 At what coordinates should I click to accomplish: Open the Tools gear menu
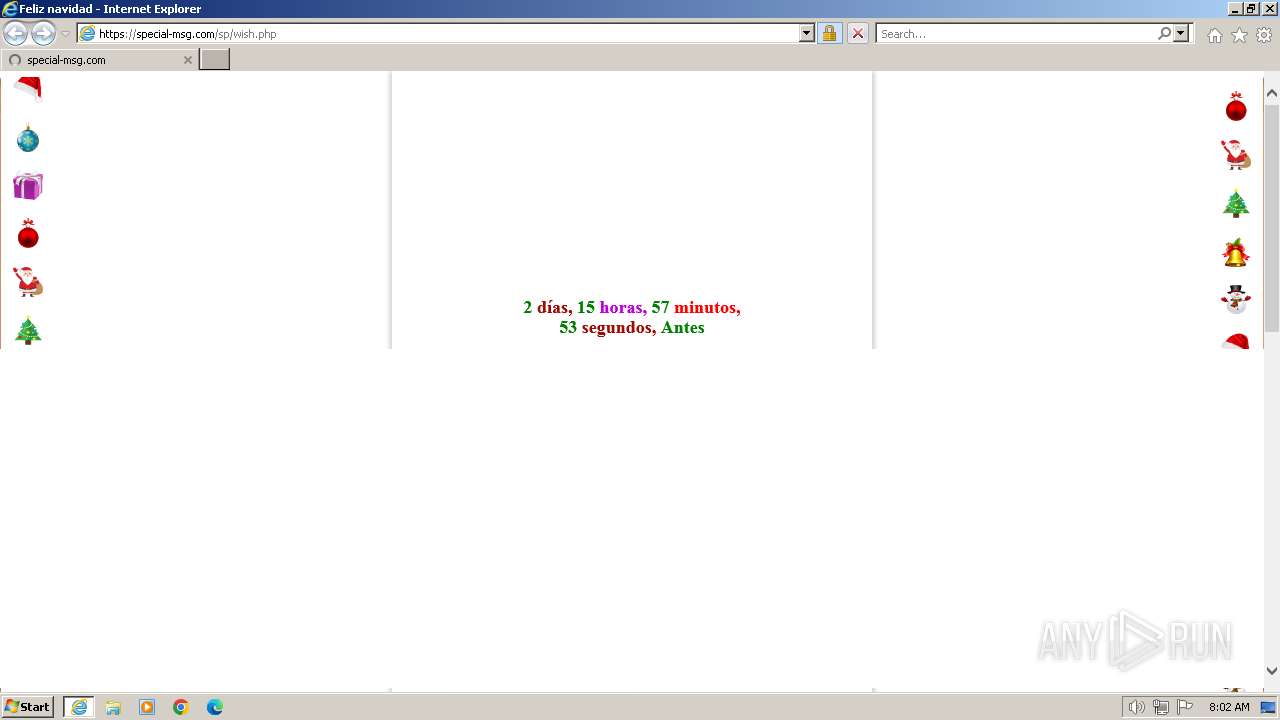click(x=1264, y=35)
